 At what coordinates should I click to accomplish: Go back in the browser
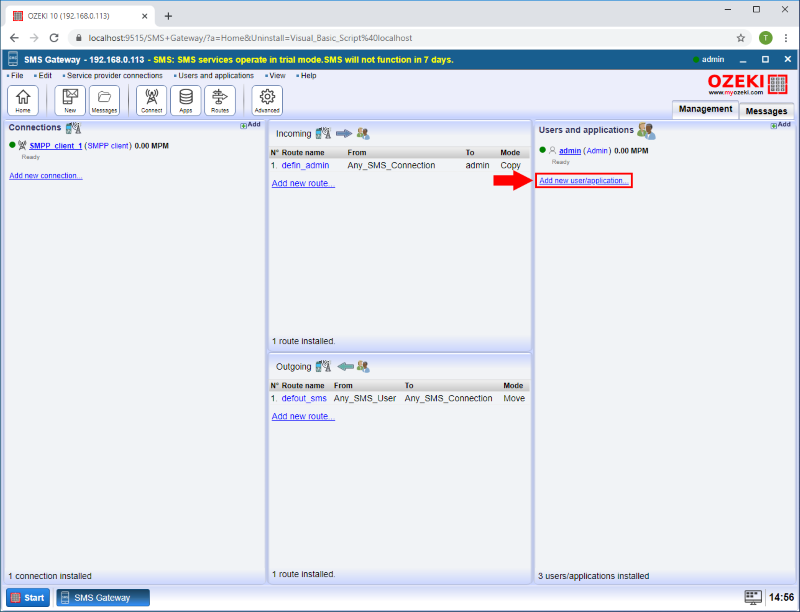tap(14, 38)
